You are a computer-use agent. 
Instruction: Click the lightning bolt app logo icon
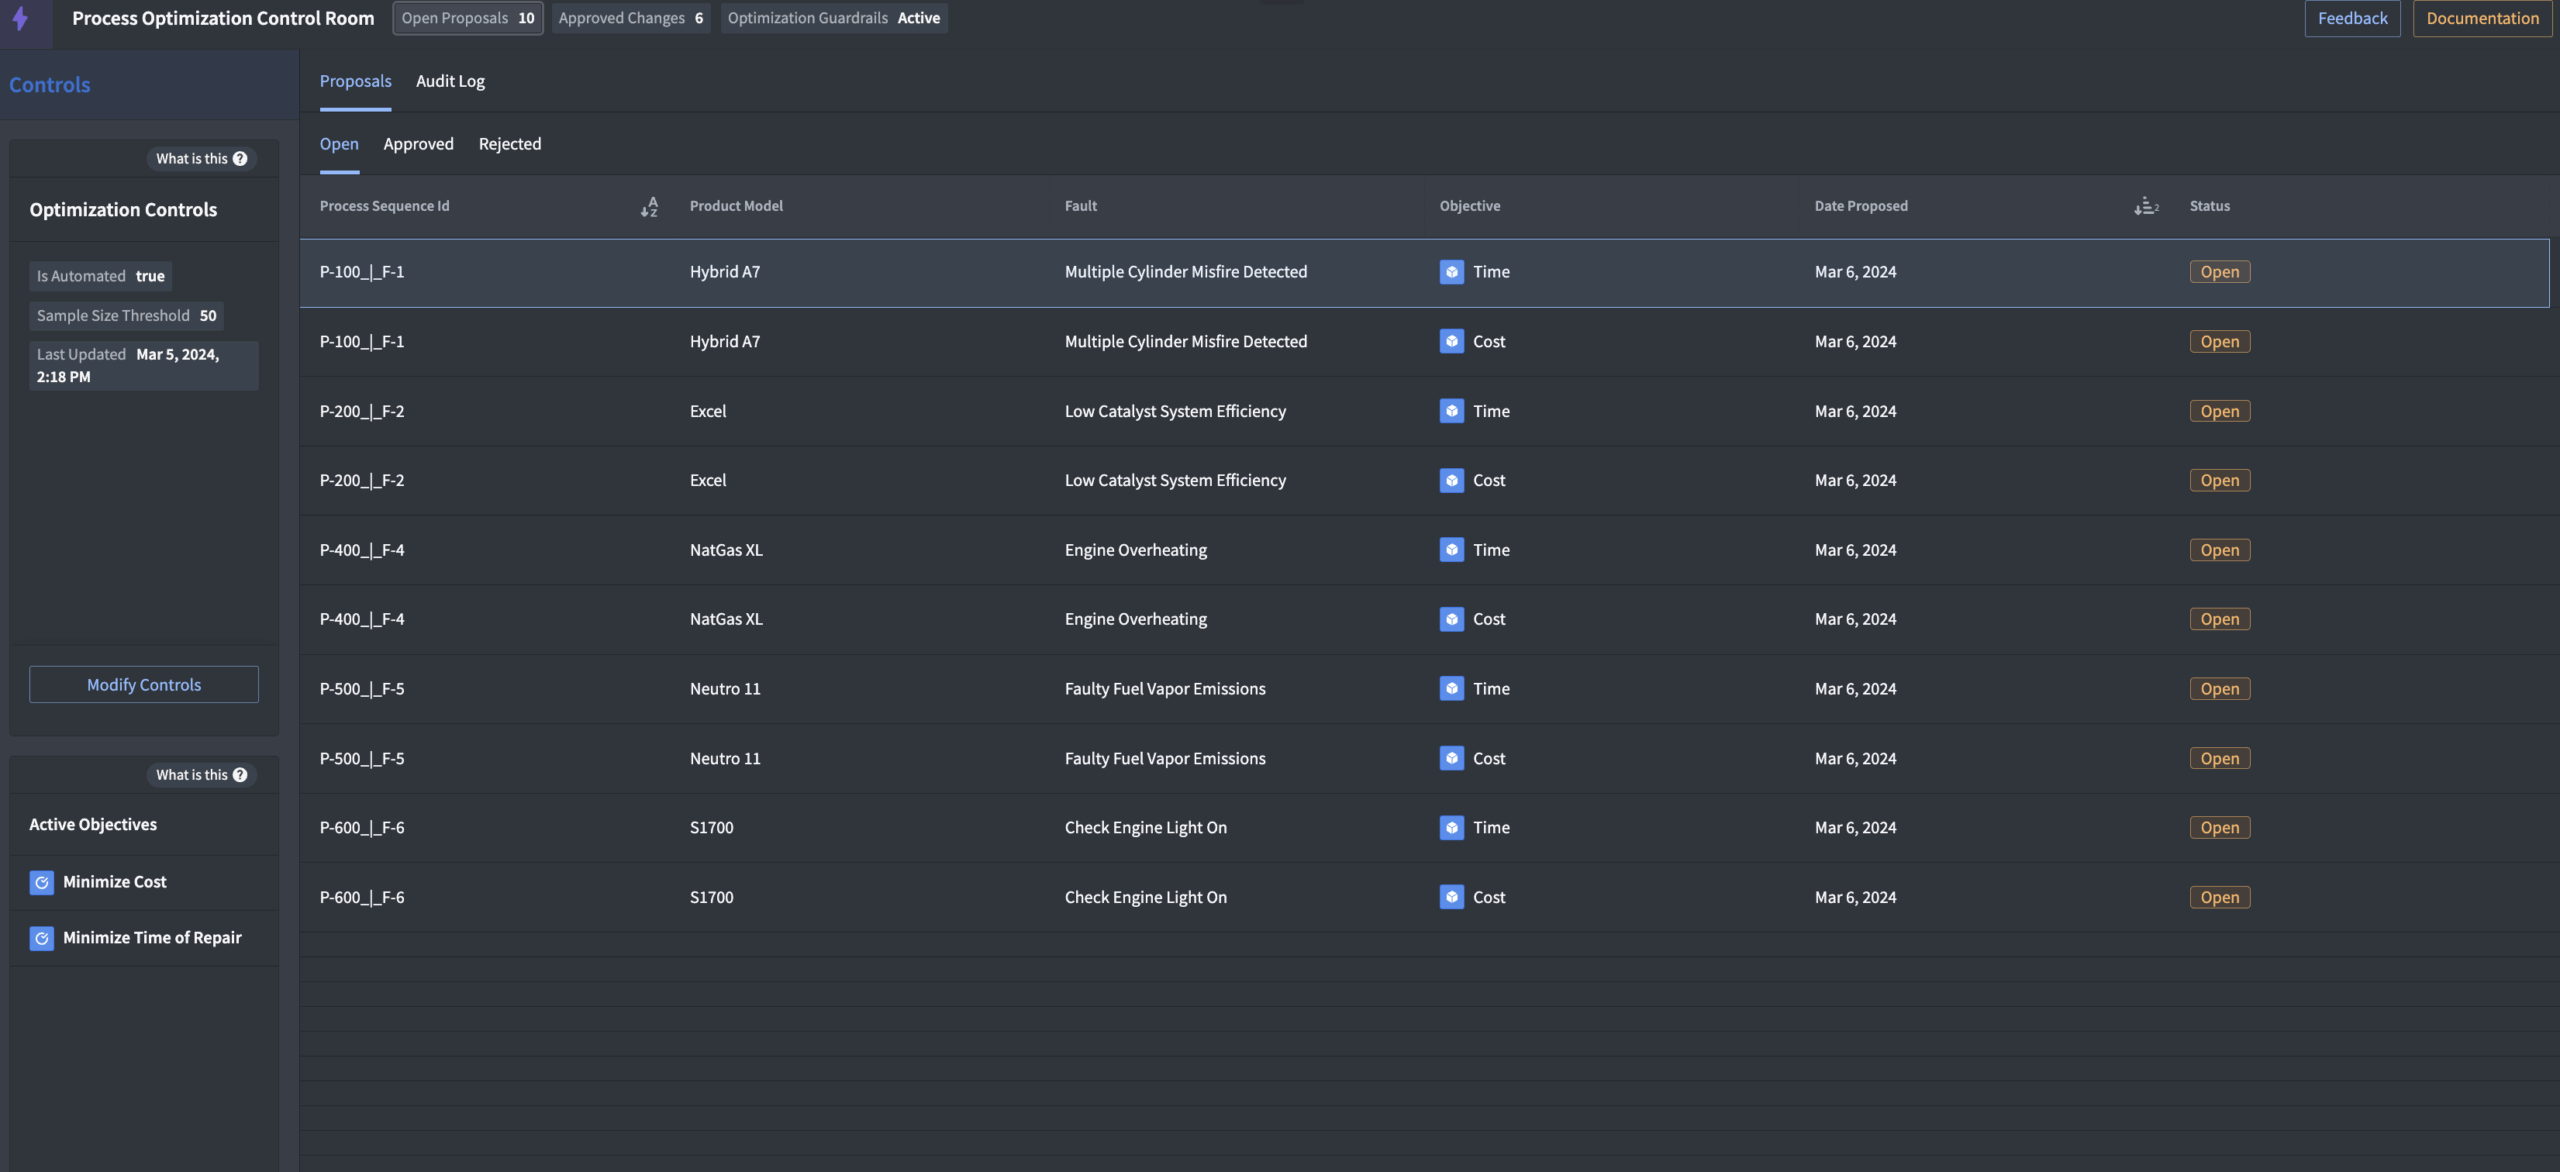tap(20, 18)
